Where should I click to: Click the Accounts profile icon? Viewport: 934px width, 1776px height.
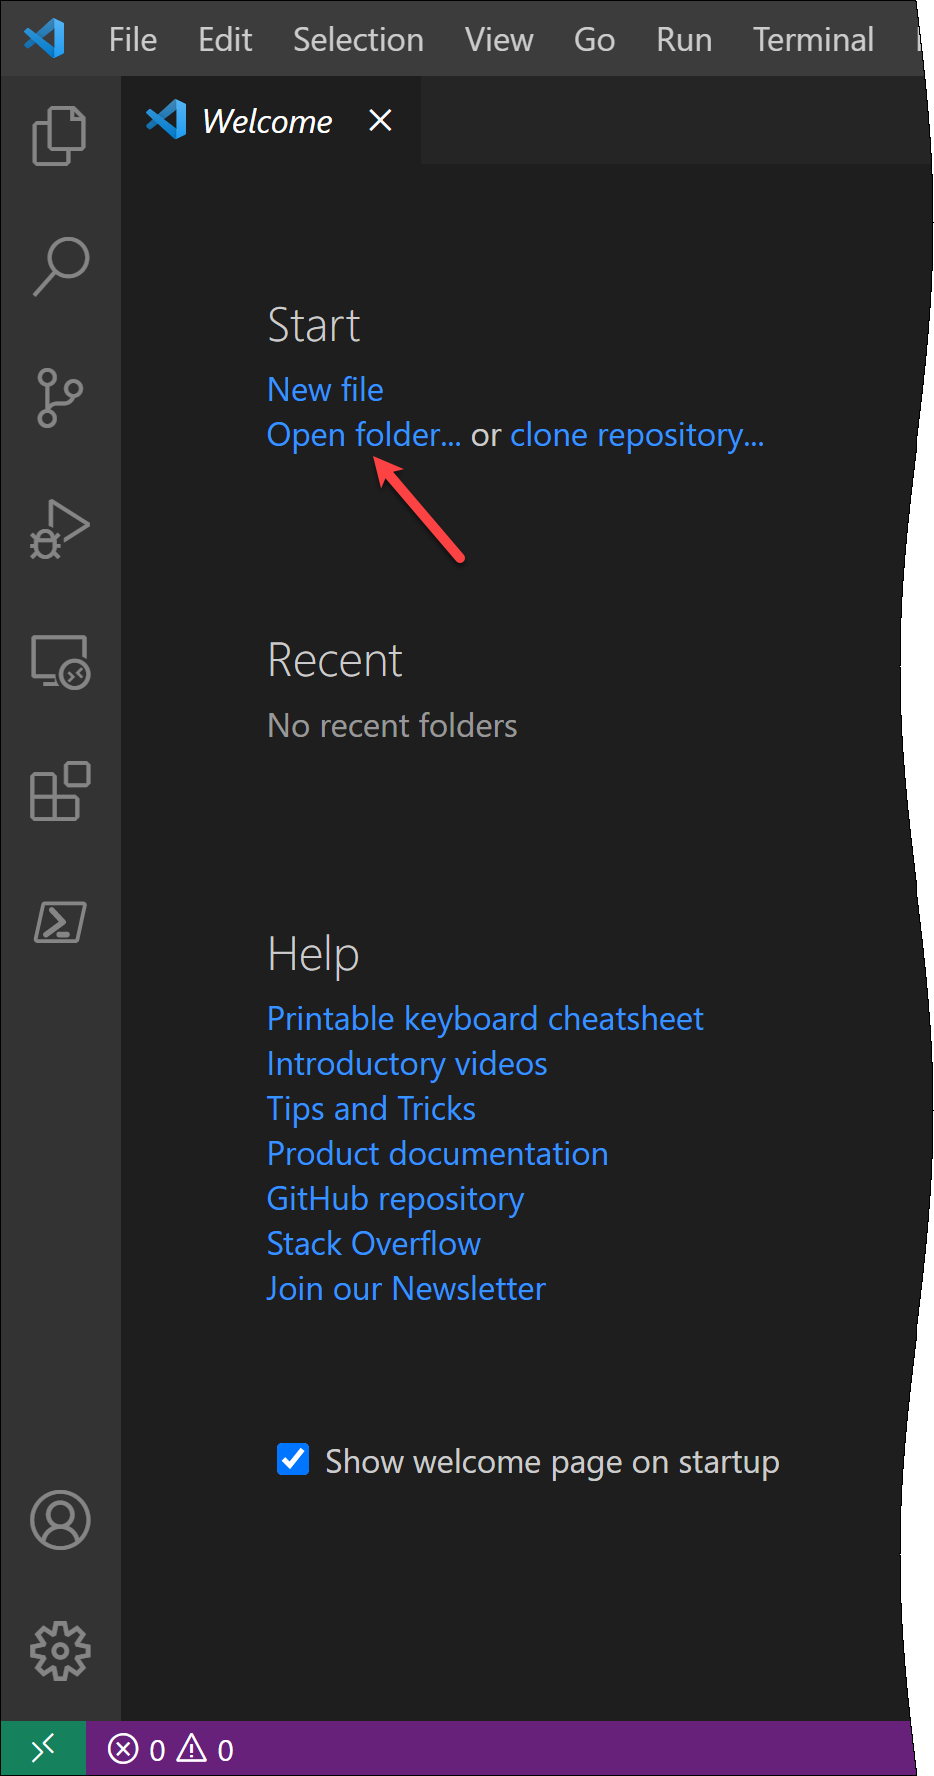(60, 1520)
